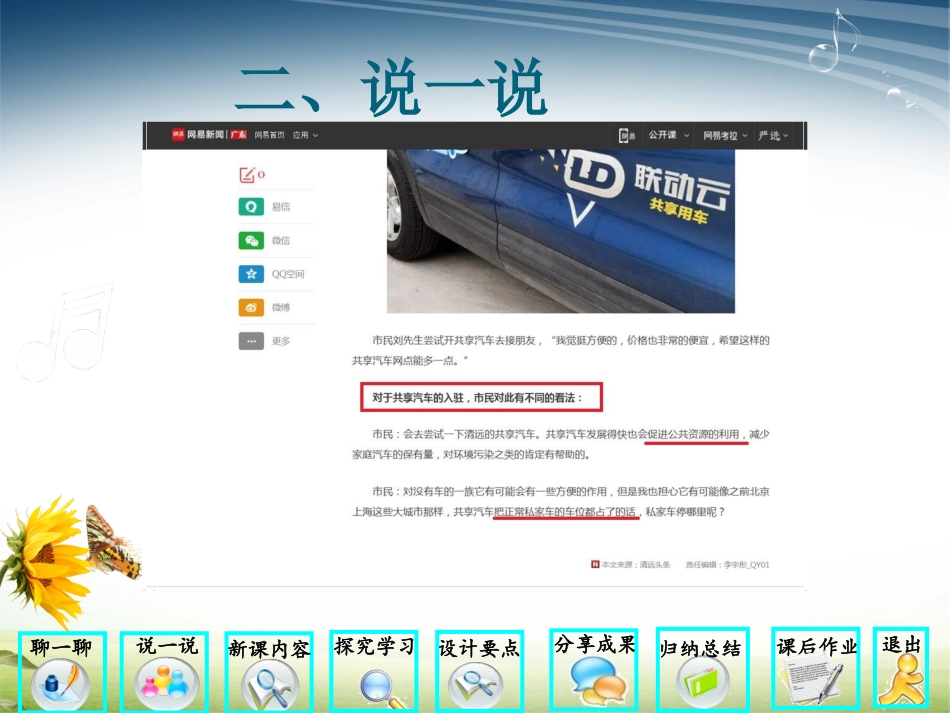Click the 易信 share icon
Screen dimensions: 950x713
[x=251, y=207]
